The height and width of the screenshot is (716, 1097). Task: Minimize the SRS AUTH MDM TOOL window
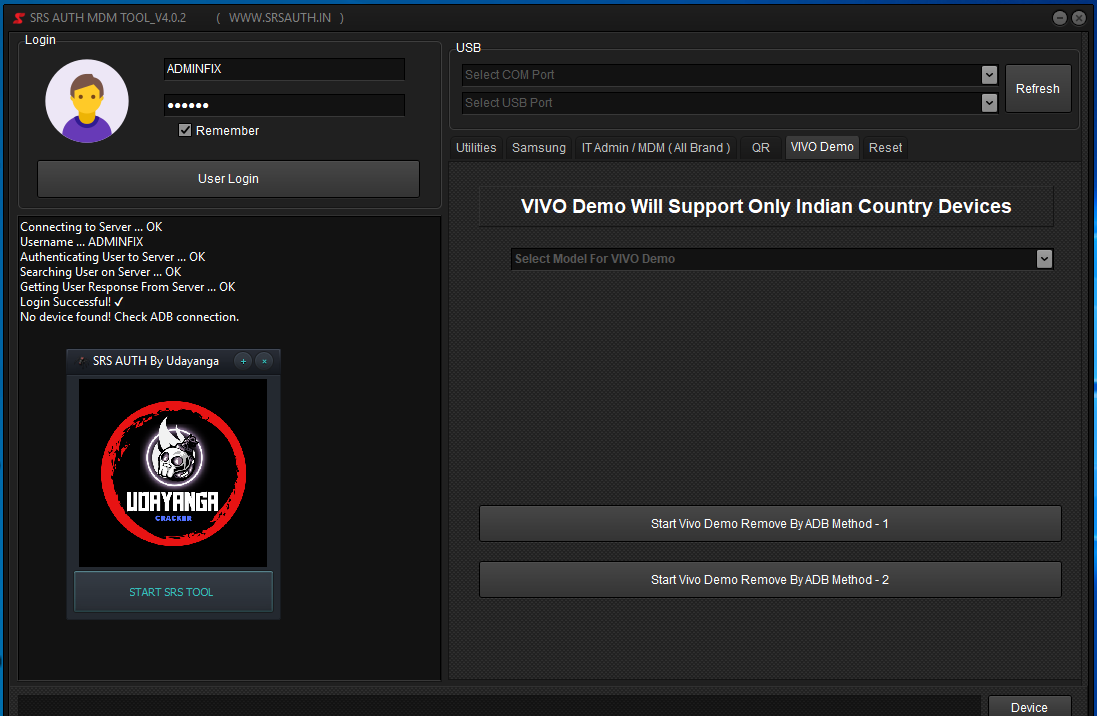[x=1060, y=18]
